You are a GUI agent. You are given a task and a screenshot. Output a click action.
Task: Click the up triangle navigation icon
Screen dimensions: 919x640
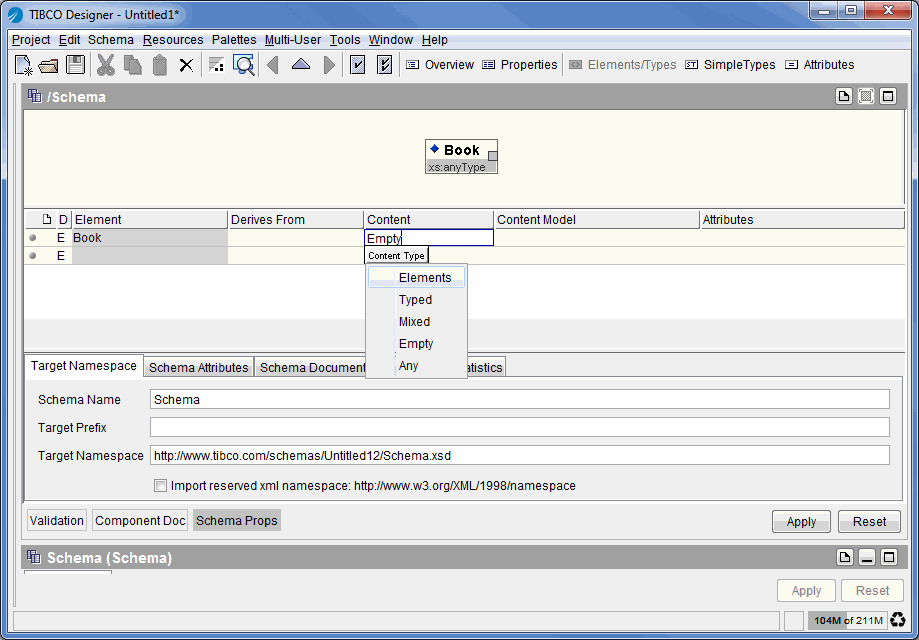[301, 65]
